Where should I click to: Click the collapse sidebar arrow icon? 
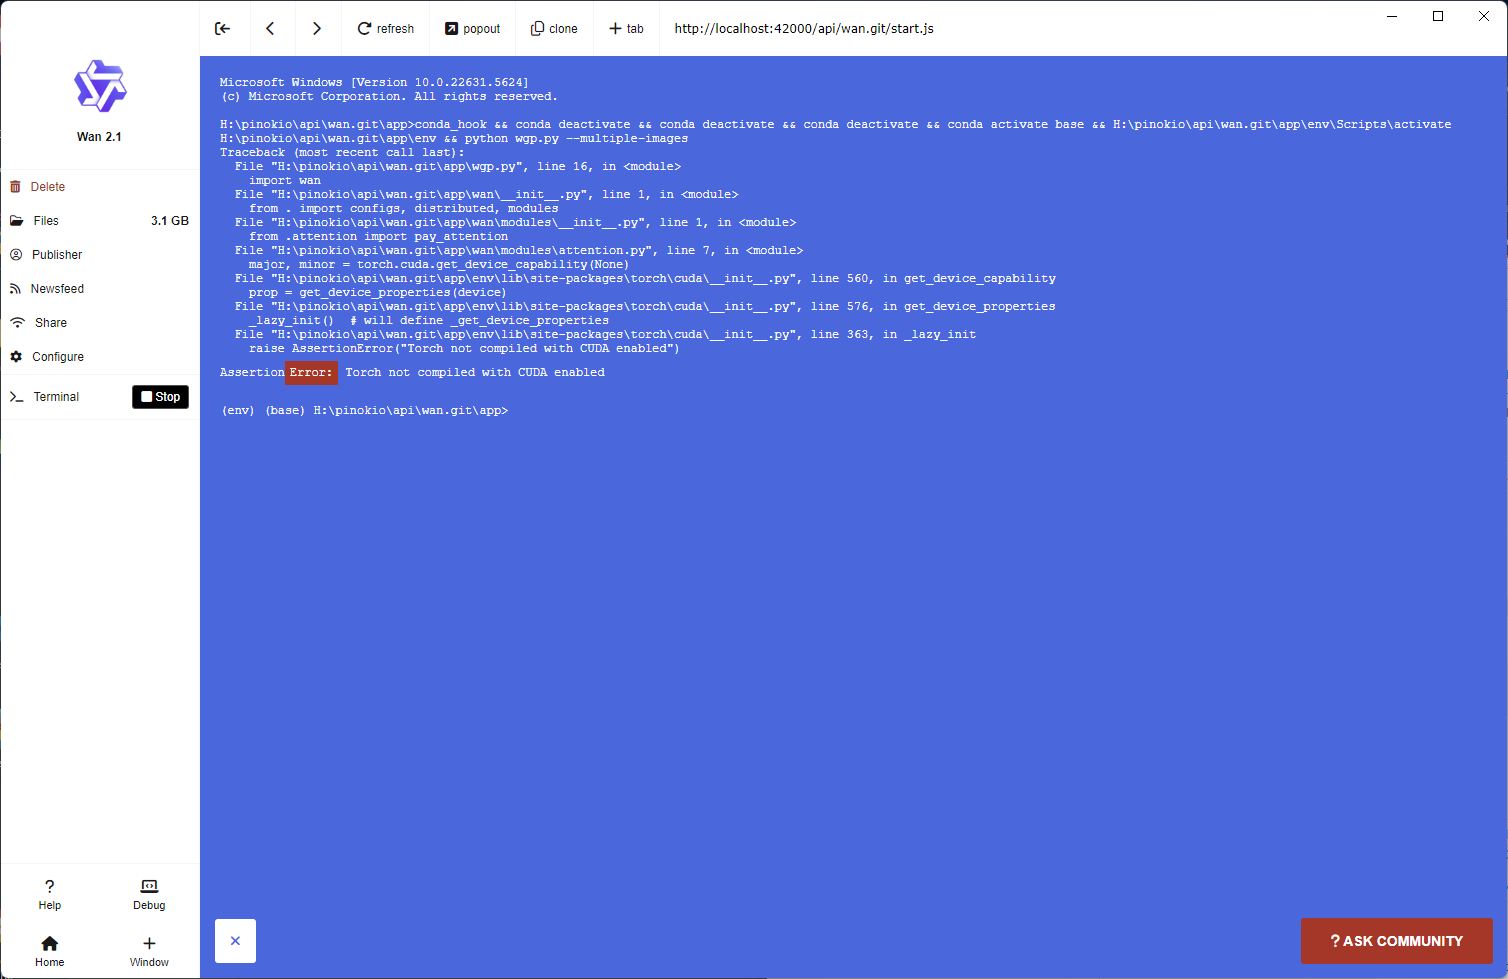(222, 28)
